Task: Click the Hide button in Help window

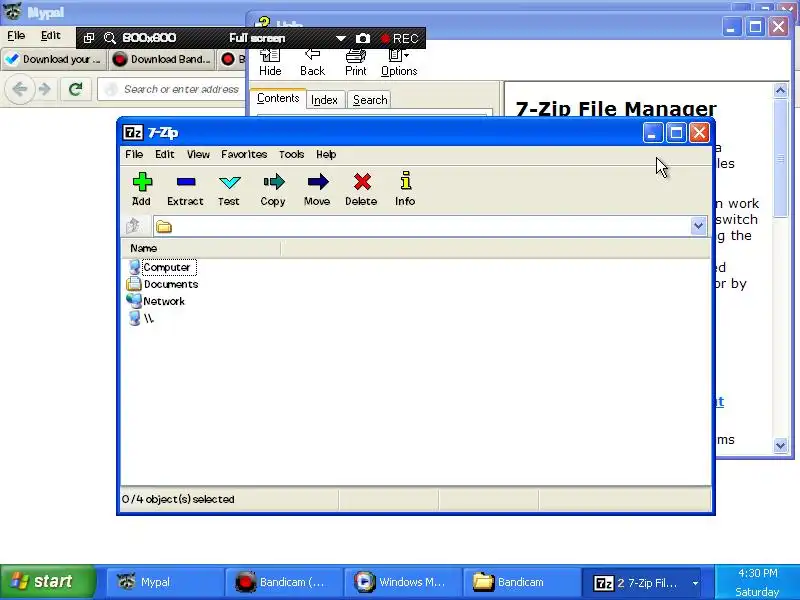Action: tap(270, 63)
